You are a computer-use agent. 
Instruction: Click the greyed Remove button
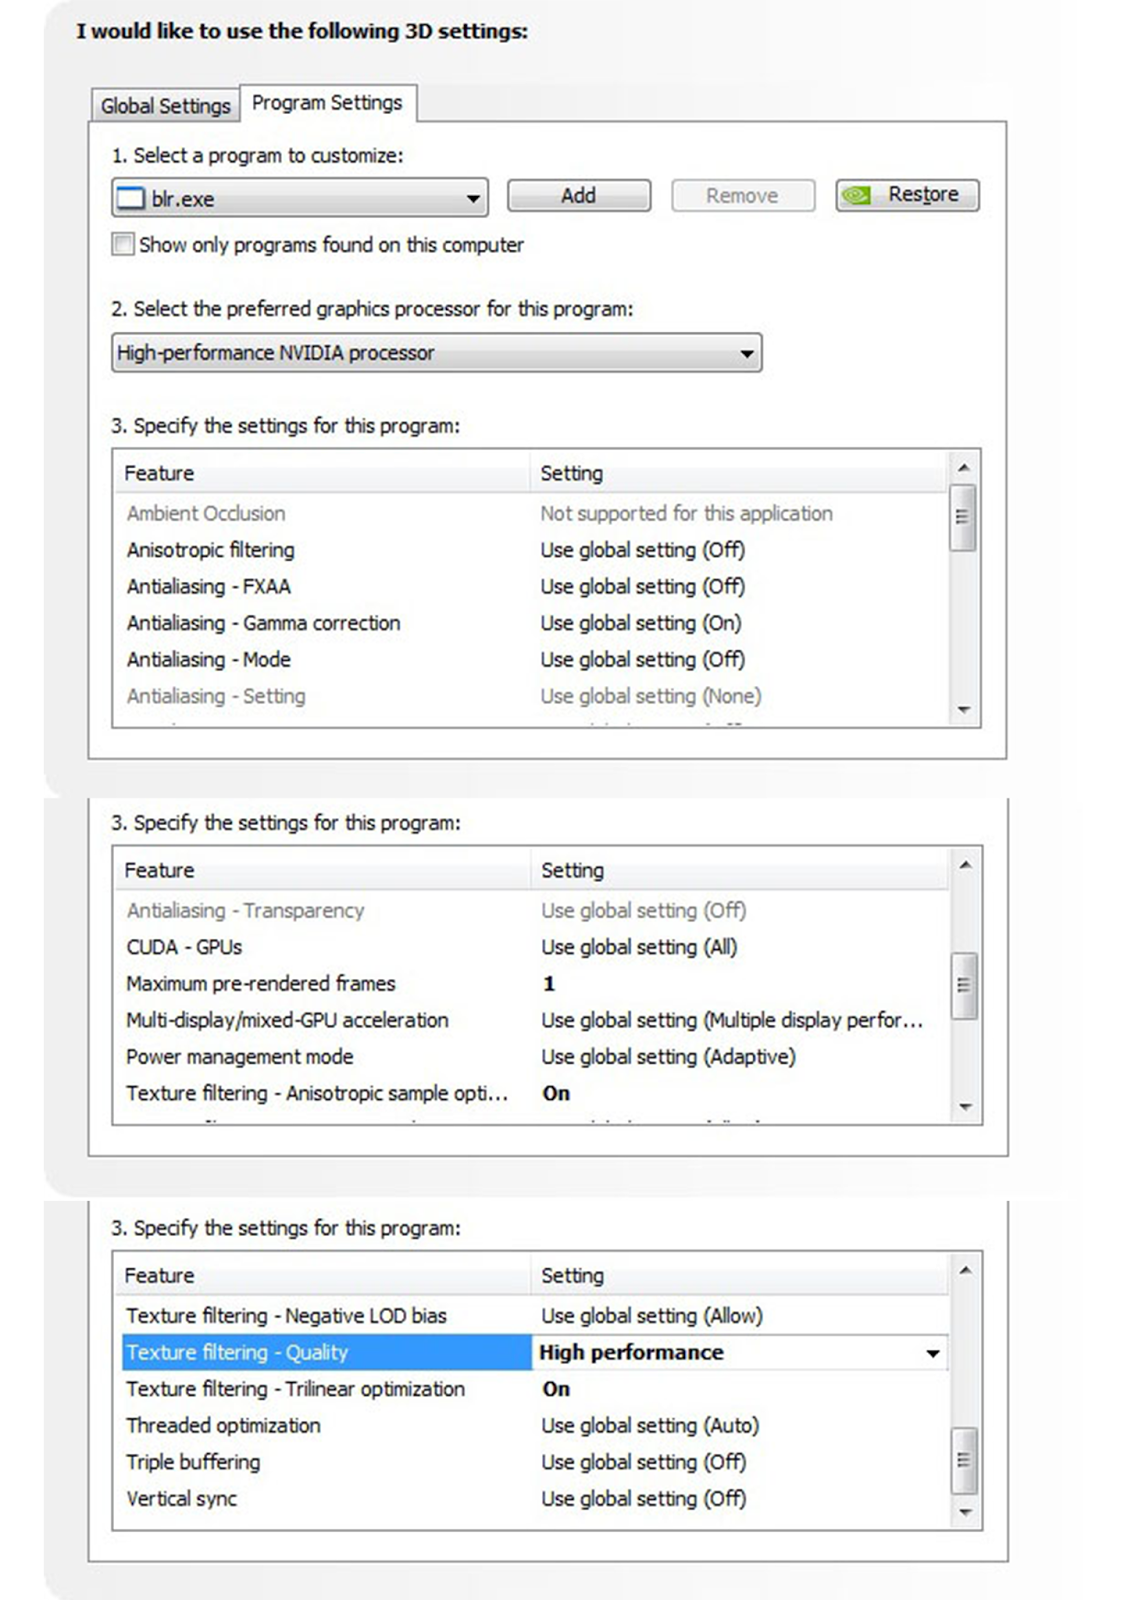pyautogui.click(x=742, y=195)
